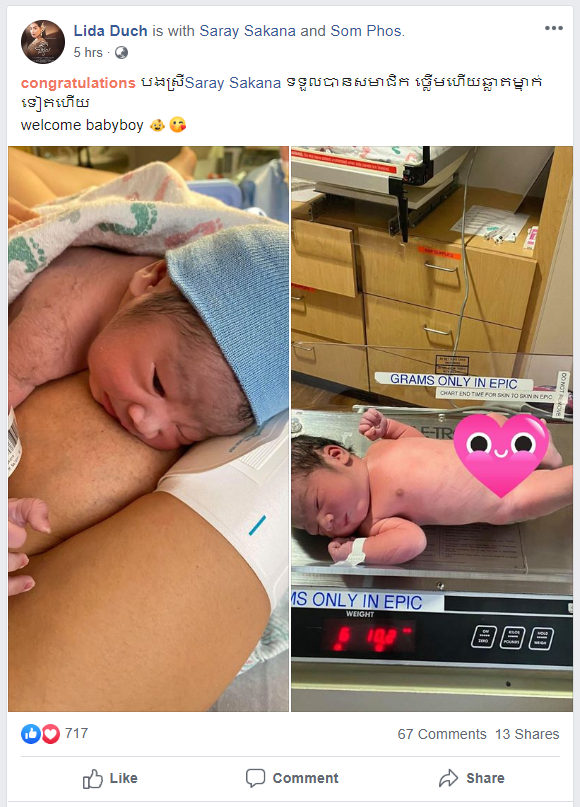Click the blue Like reaction icon
Screen dimensions: 580x807
pyautogui.click(x=30, y=734)
